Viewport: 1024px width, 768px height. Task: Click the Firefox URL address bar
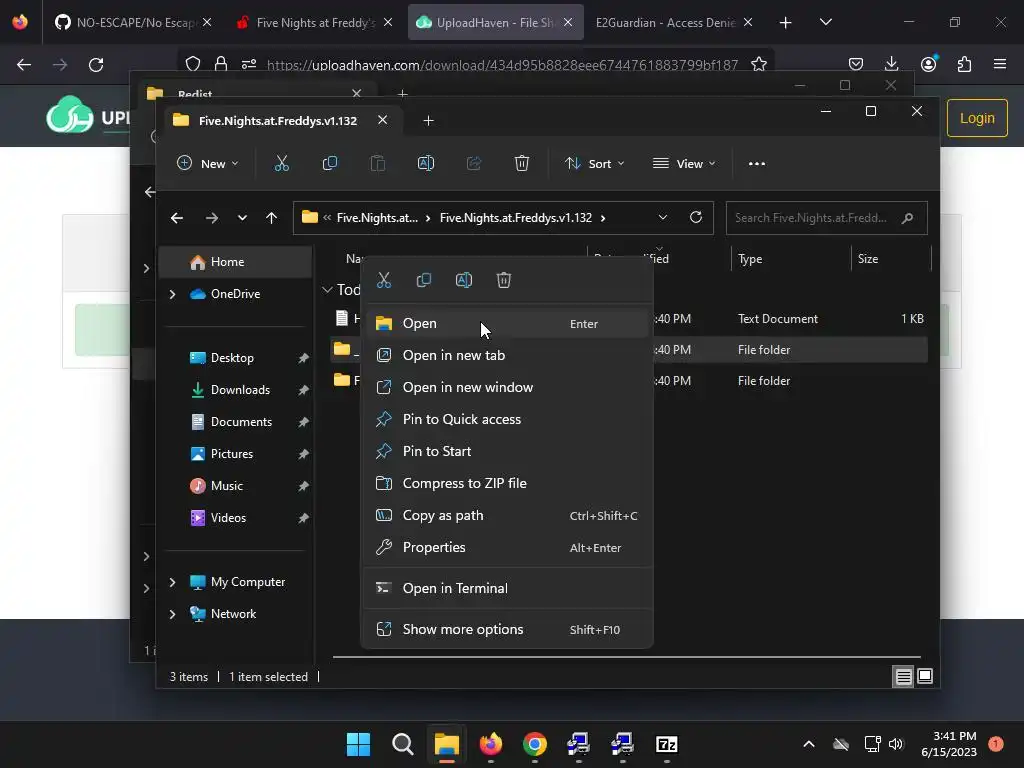coord(502,65)
